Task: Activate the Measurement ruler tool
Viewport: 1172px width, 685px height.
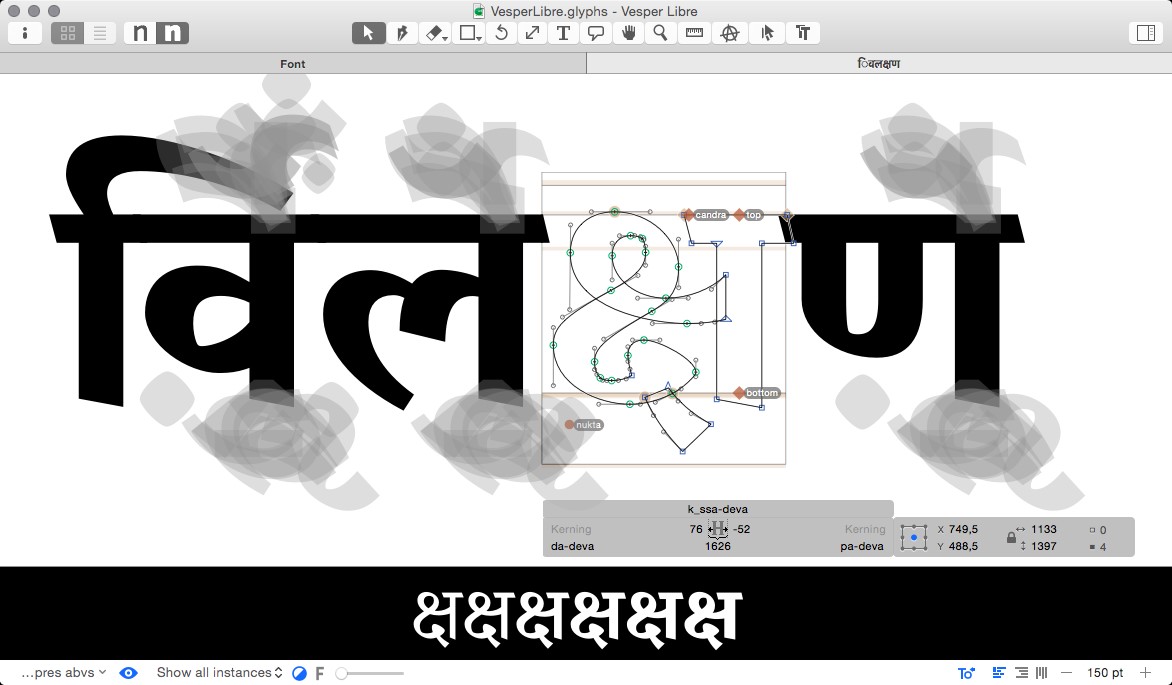Action: 695,32
